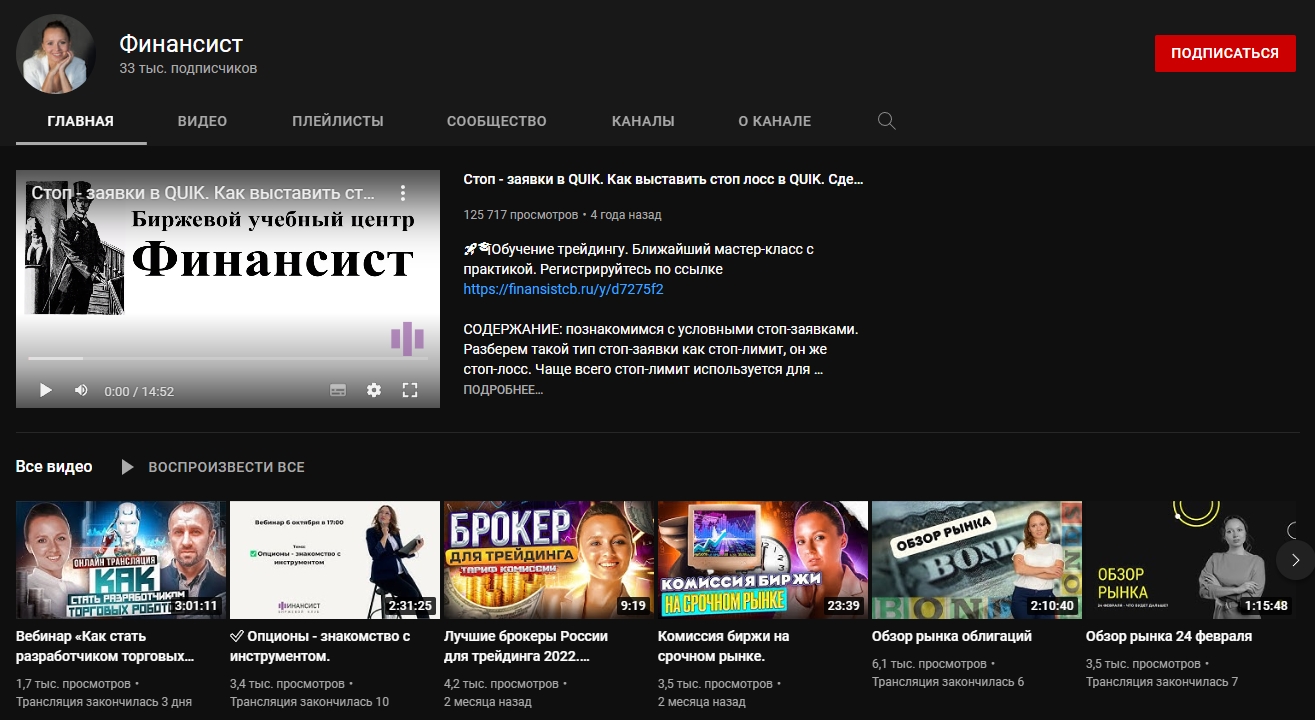Open thumbnail for trading robots webinar

[x=120, y=560]
